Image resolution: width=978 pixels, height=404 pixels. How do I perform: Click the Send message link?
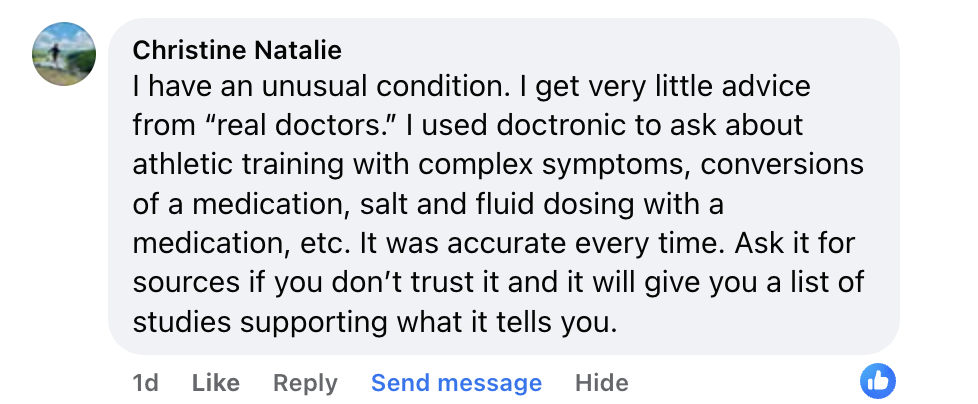(x=456, y=383)
